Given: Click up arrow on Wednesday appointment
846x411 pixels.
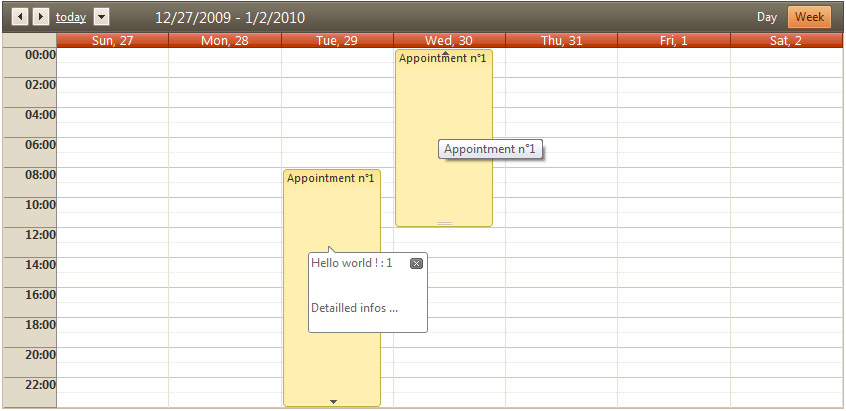Looking at the screenshot, I should click(445, 52).
